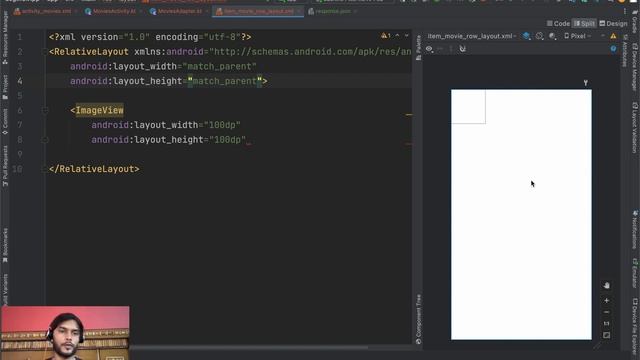This screenshot has height=360, width=640.
Task: Click the horizontal scrollbar under the editor
Action: coord(249,347)
